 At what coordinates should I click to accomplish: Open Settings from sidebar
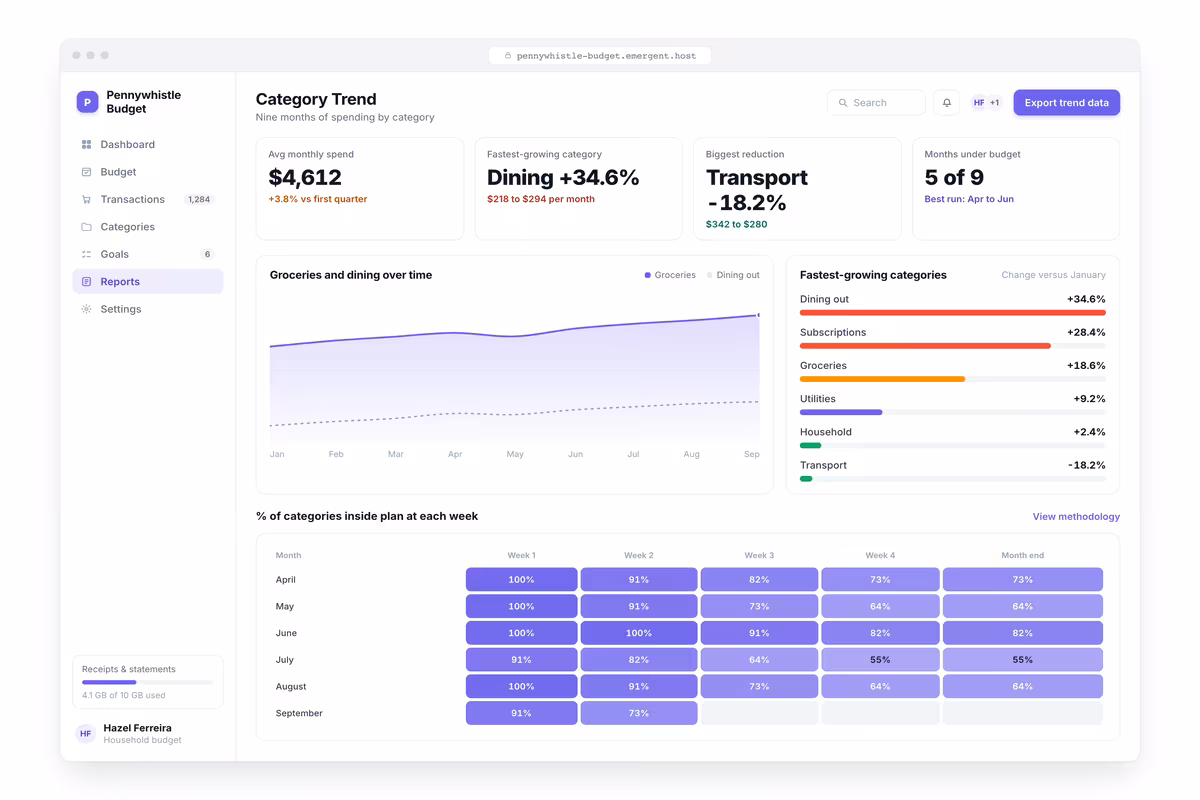point(148,309)
